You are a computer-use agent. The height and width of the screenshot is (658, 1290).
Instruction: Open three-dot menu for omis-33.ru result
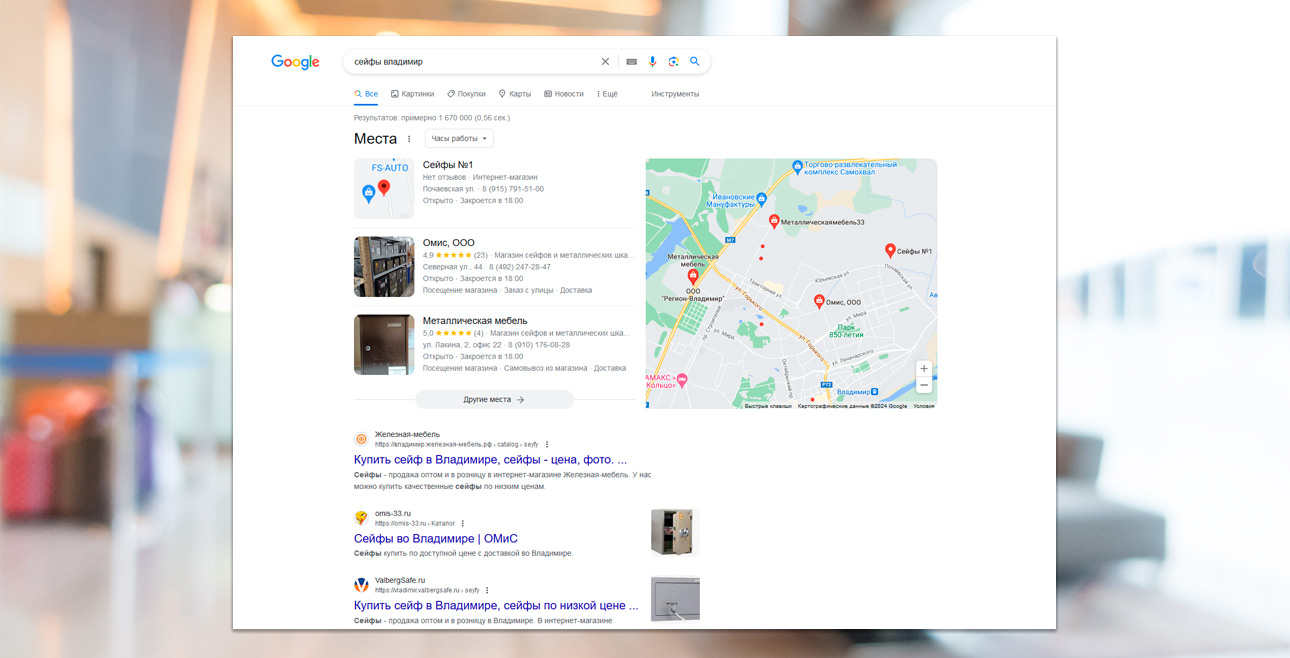(x=462, y=523)
